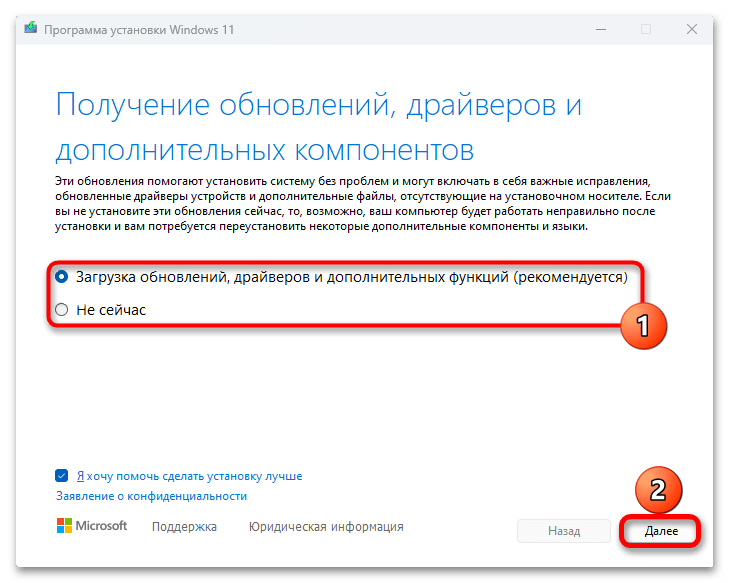The height and width of the screenshot is (583, 729).
Task: Click the description paragraph starting 'Эти обновления помогают'
Action: tap(363, 204)
